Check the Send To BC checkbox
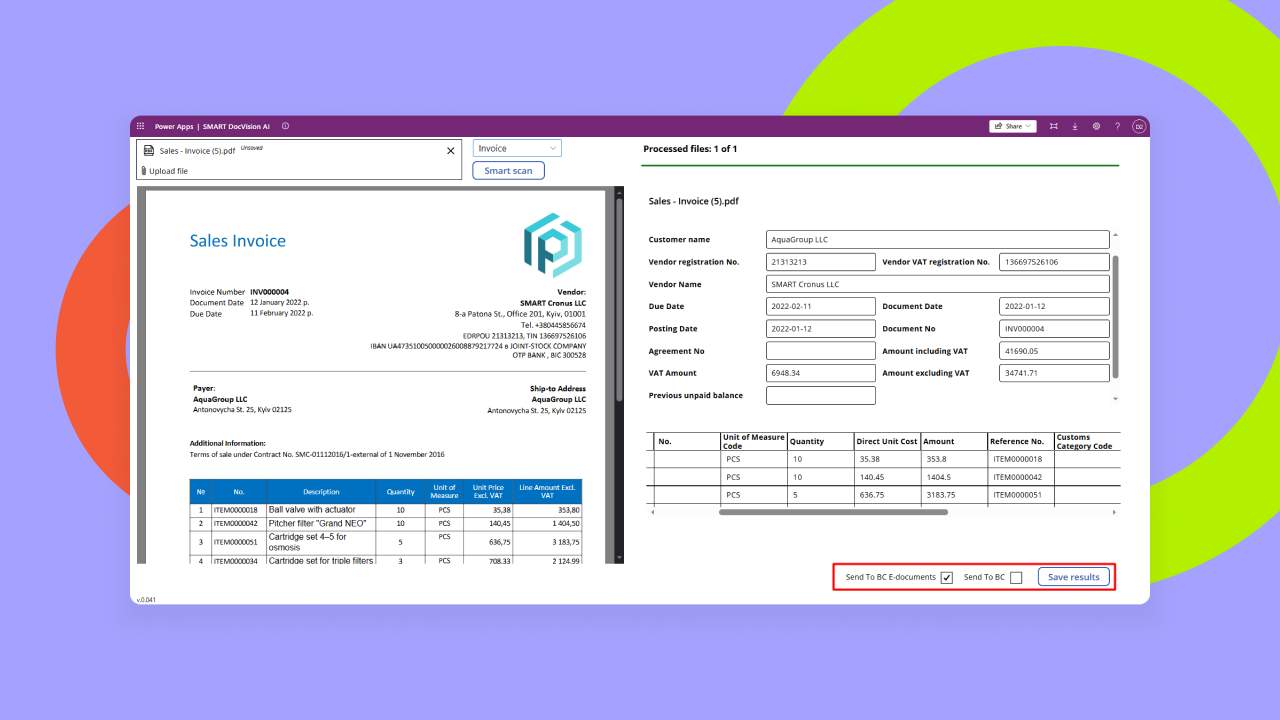The image size is (1280, 720). 1016,577
